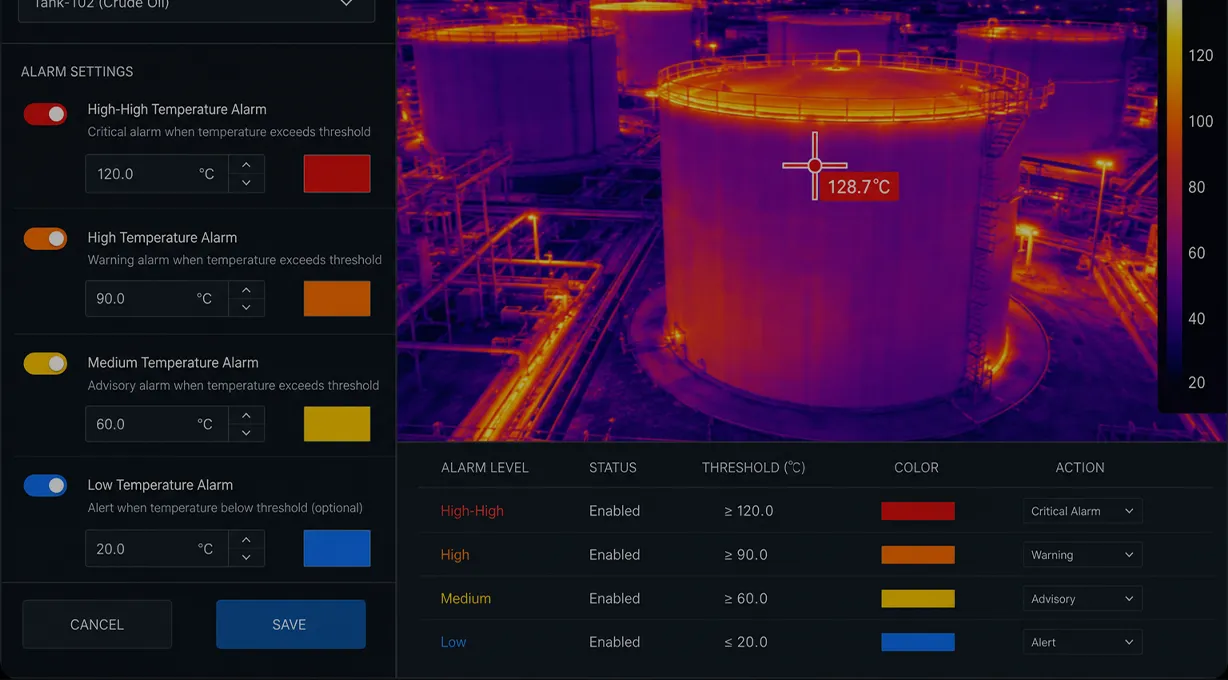Open the yellow Medium alarm color swatch
The width and height of the screenshot is (1228, 680).
coord(337,424)
